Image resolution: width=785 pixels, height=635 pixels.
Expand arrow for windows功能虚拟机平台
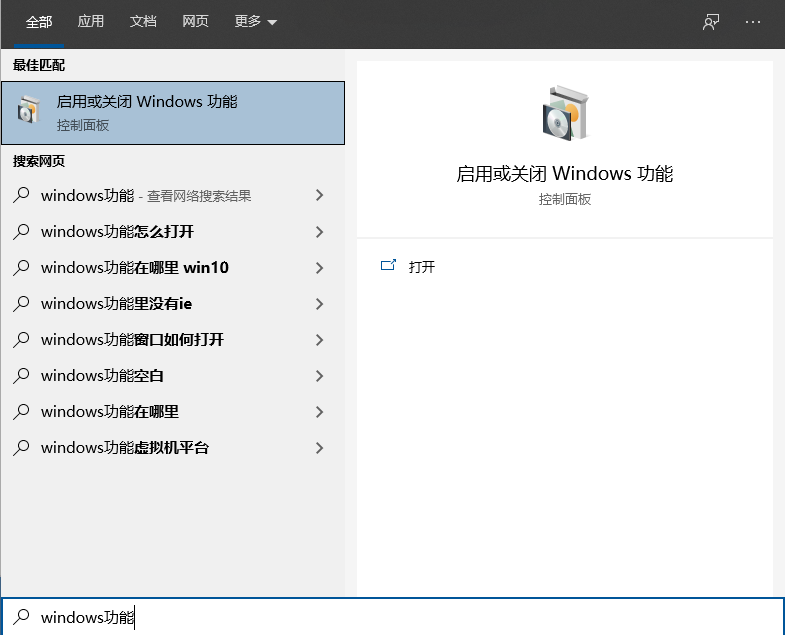click(x=319, y=448)
